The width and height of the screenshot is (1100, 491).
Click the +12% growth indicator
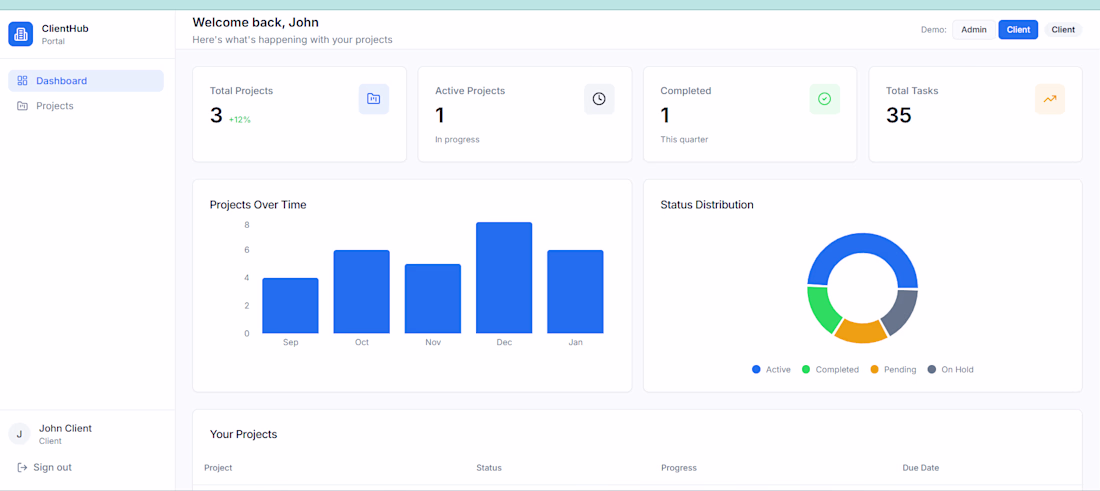[239, 120]
